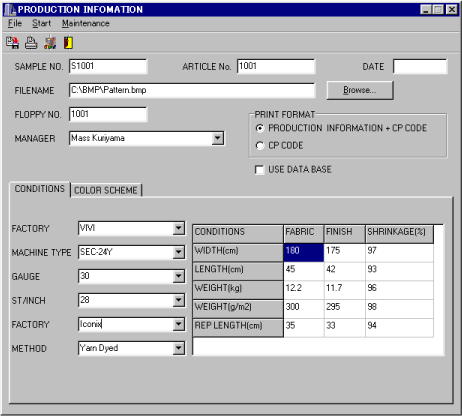Screen dimensions: 462x416
Task: Enable the USE DATA BASE checkbox
Action: point(259,170)
